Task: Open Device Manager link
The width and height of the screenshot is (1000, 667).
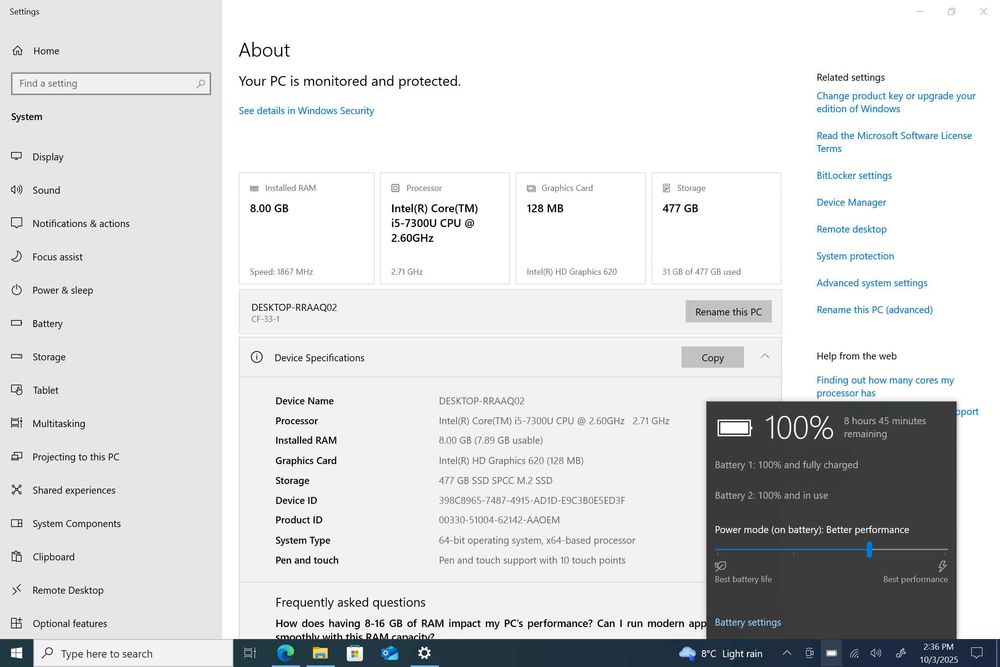Action: [851, 202]
